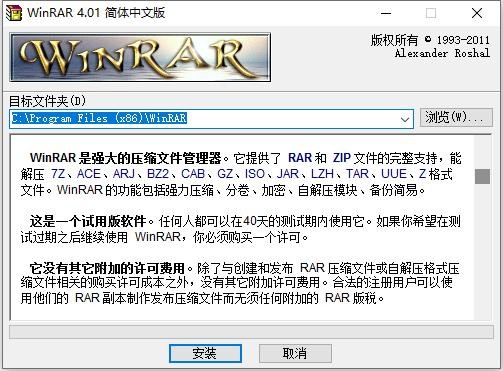Click the description text scrollbar thumb

tap(482, 176)
